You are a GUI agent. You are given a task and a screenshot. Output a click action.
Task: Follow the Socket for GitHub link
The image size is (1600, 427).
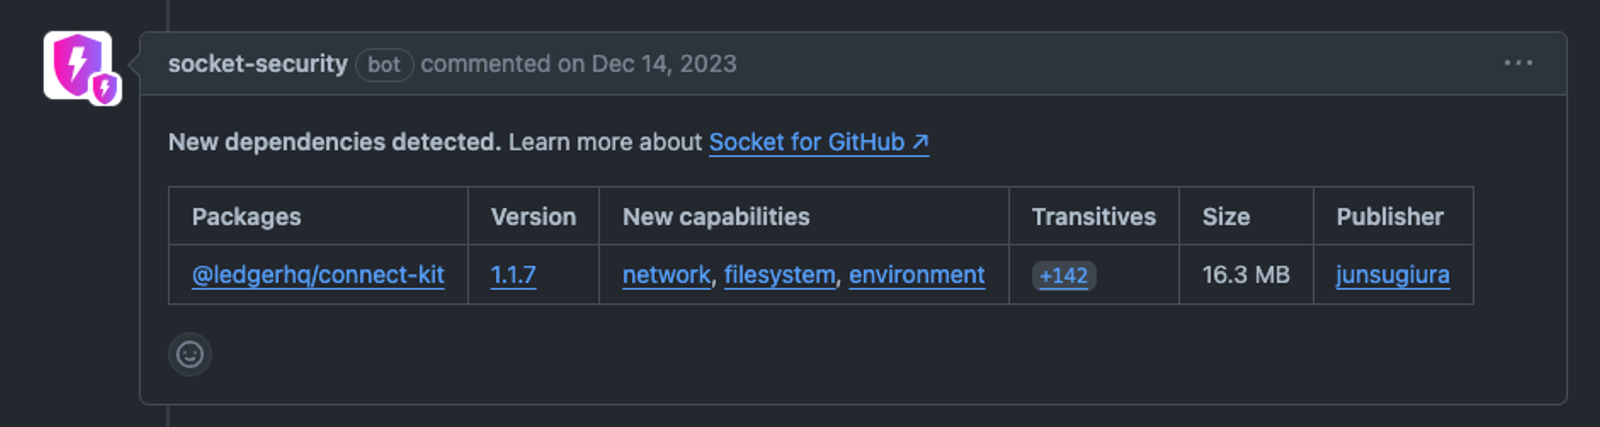pyautogui.click(x=818, y=143)
